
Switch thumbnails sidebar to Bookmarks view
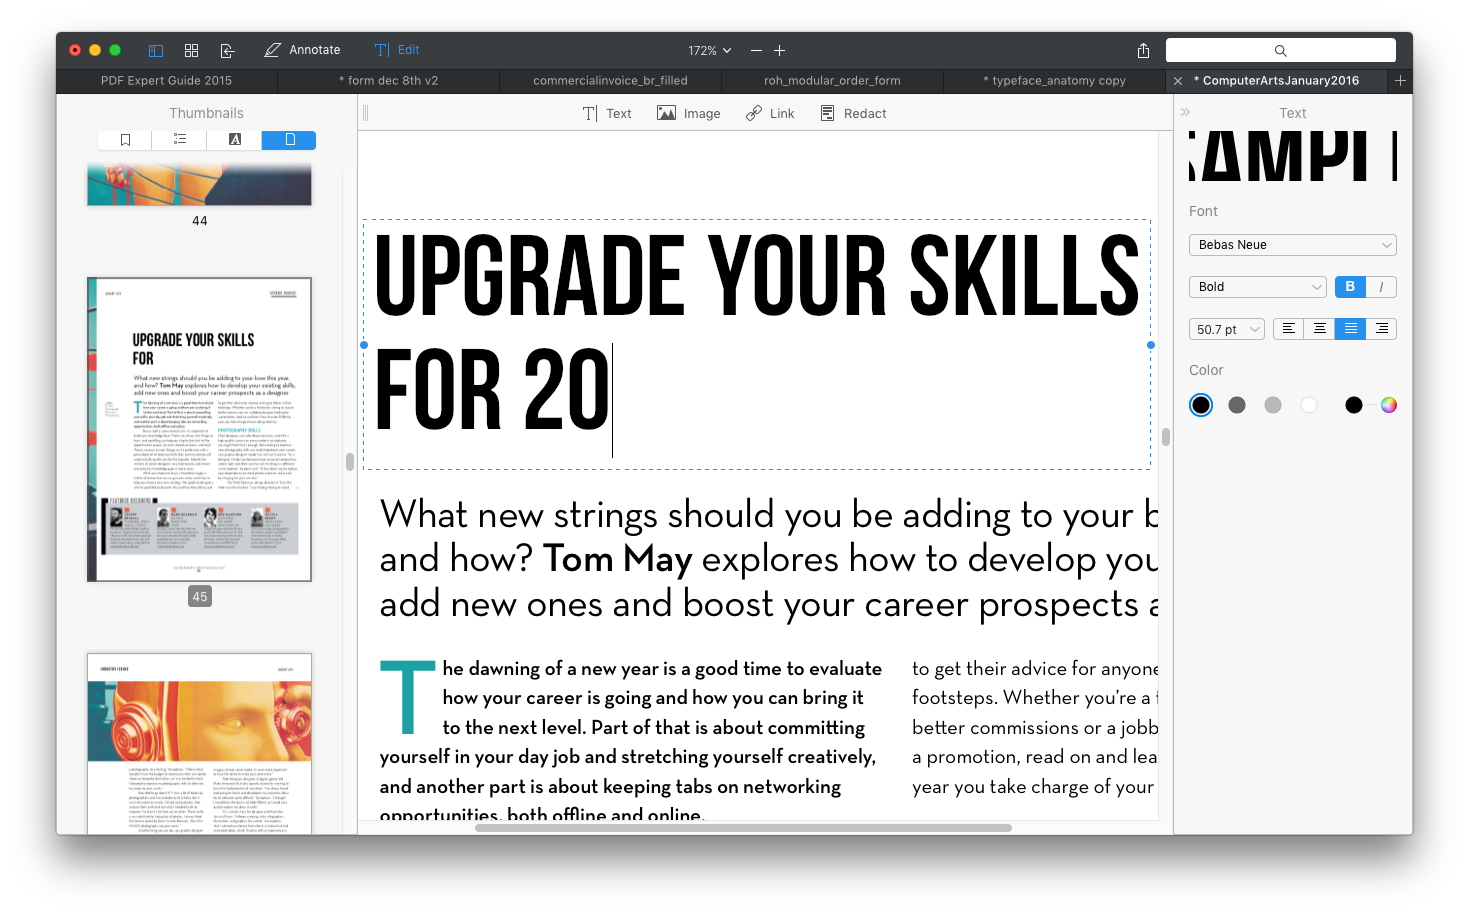tap(124, 139)
